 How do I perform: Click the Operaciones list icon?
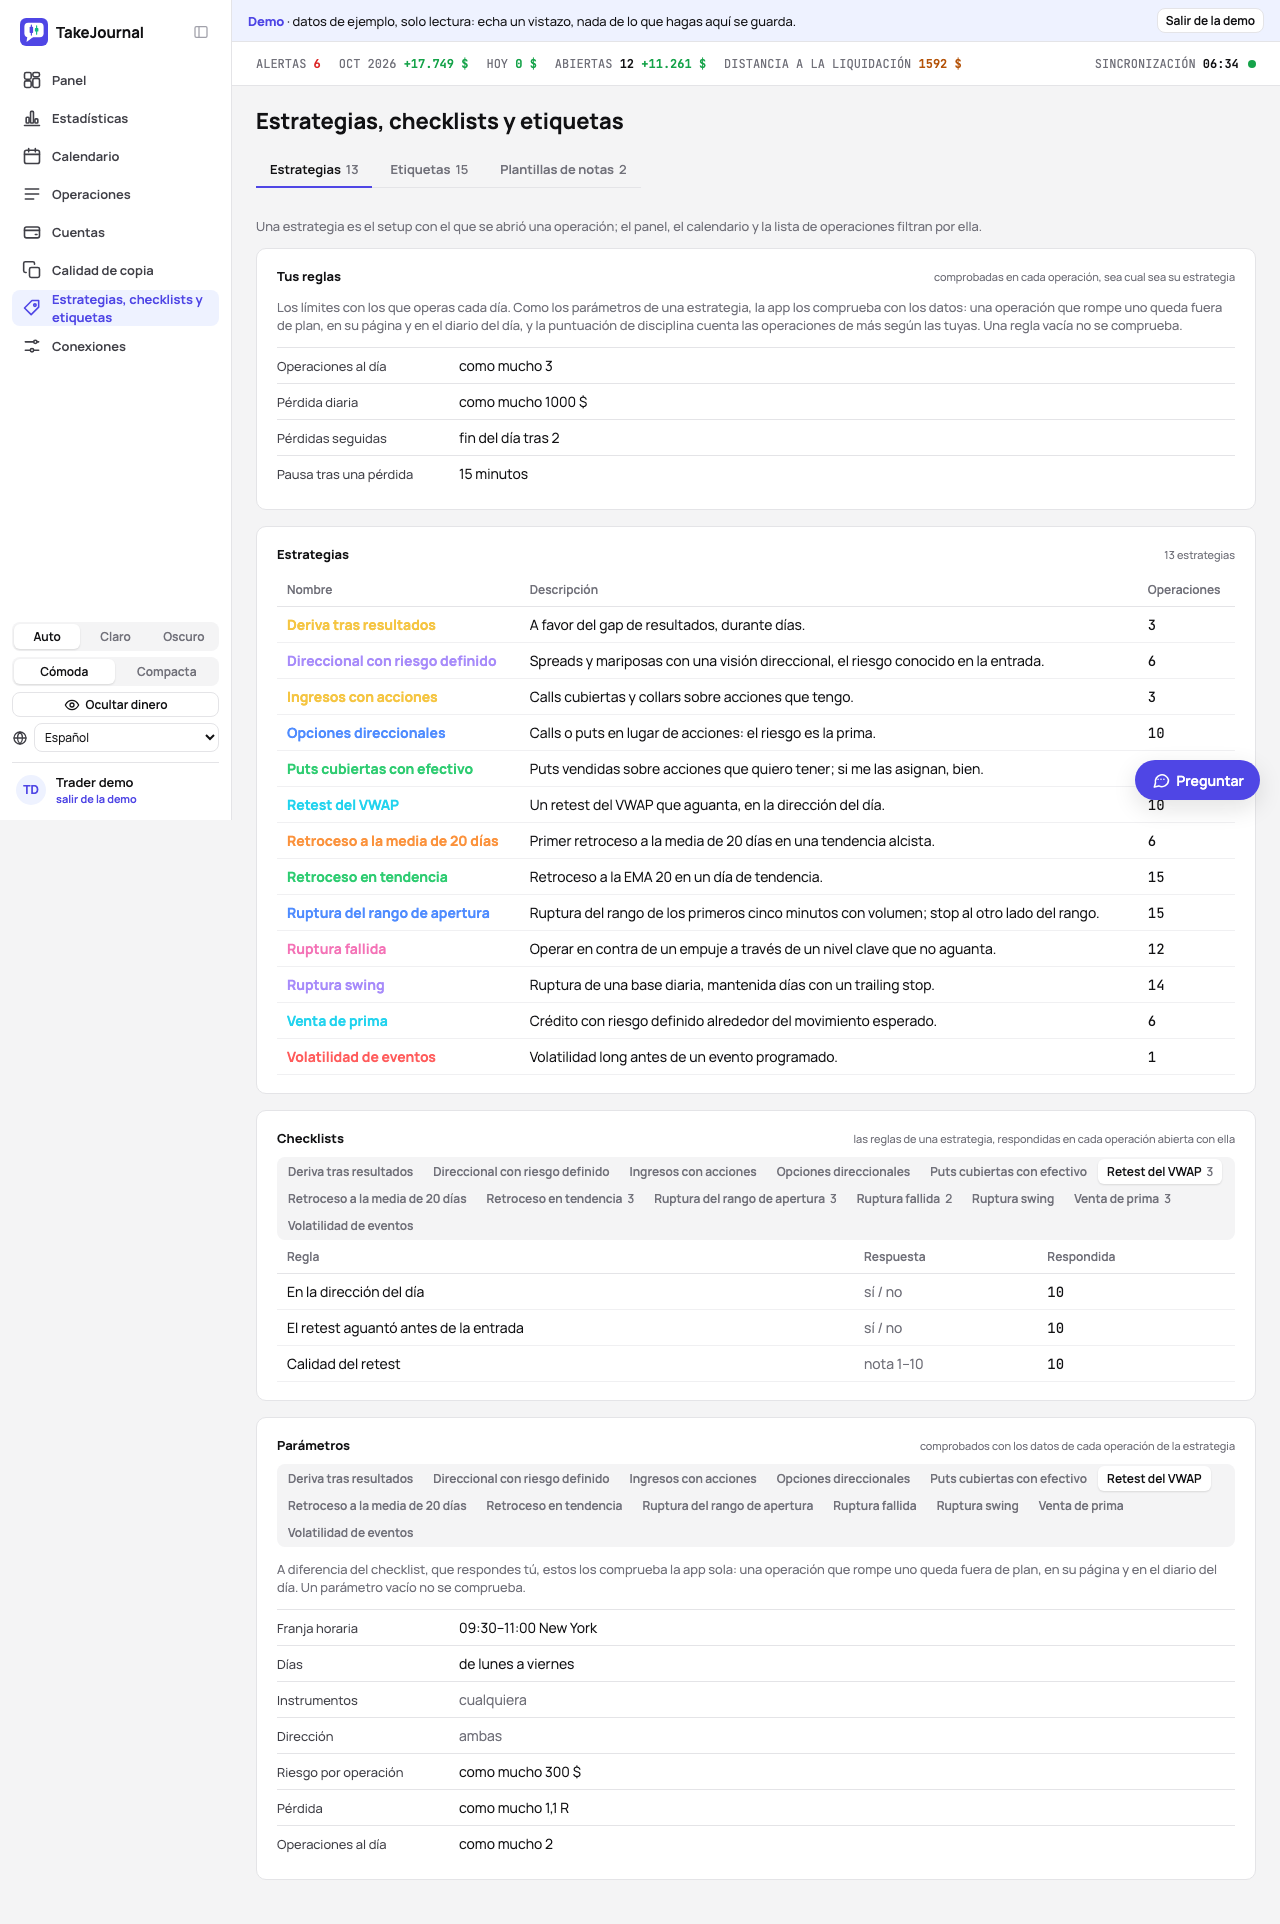click(x=32, y=194)
